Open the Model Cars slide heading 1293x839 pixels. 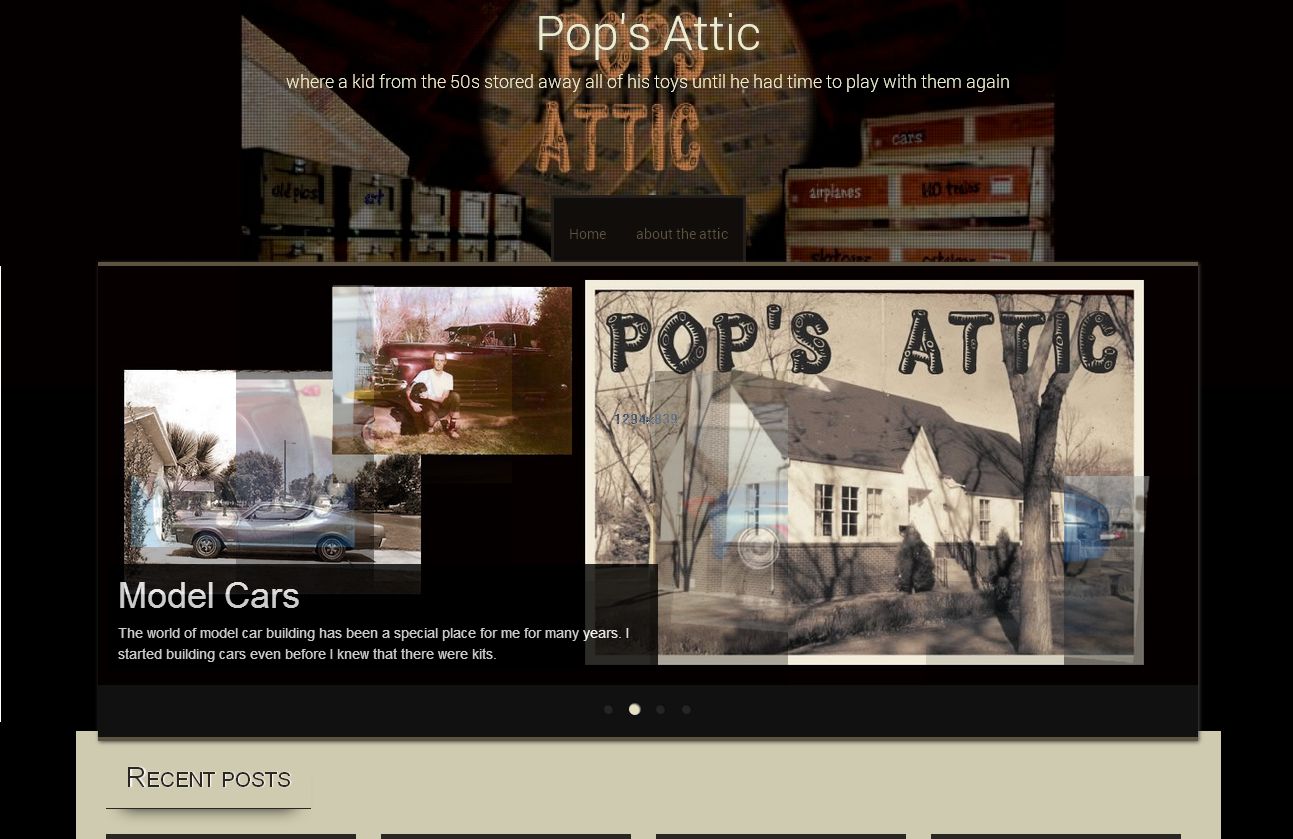tap(209, 596)
